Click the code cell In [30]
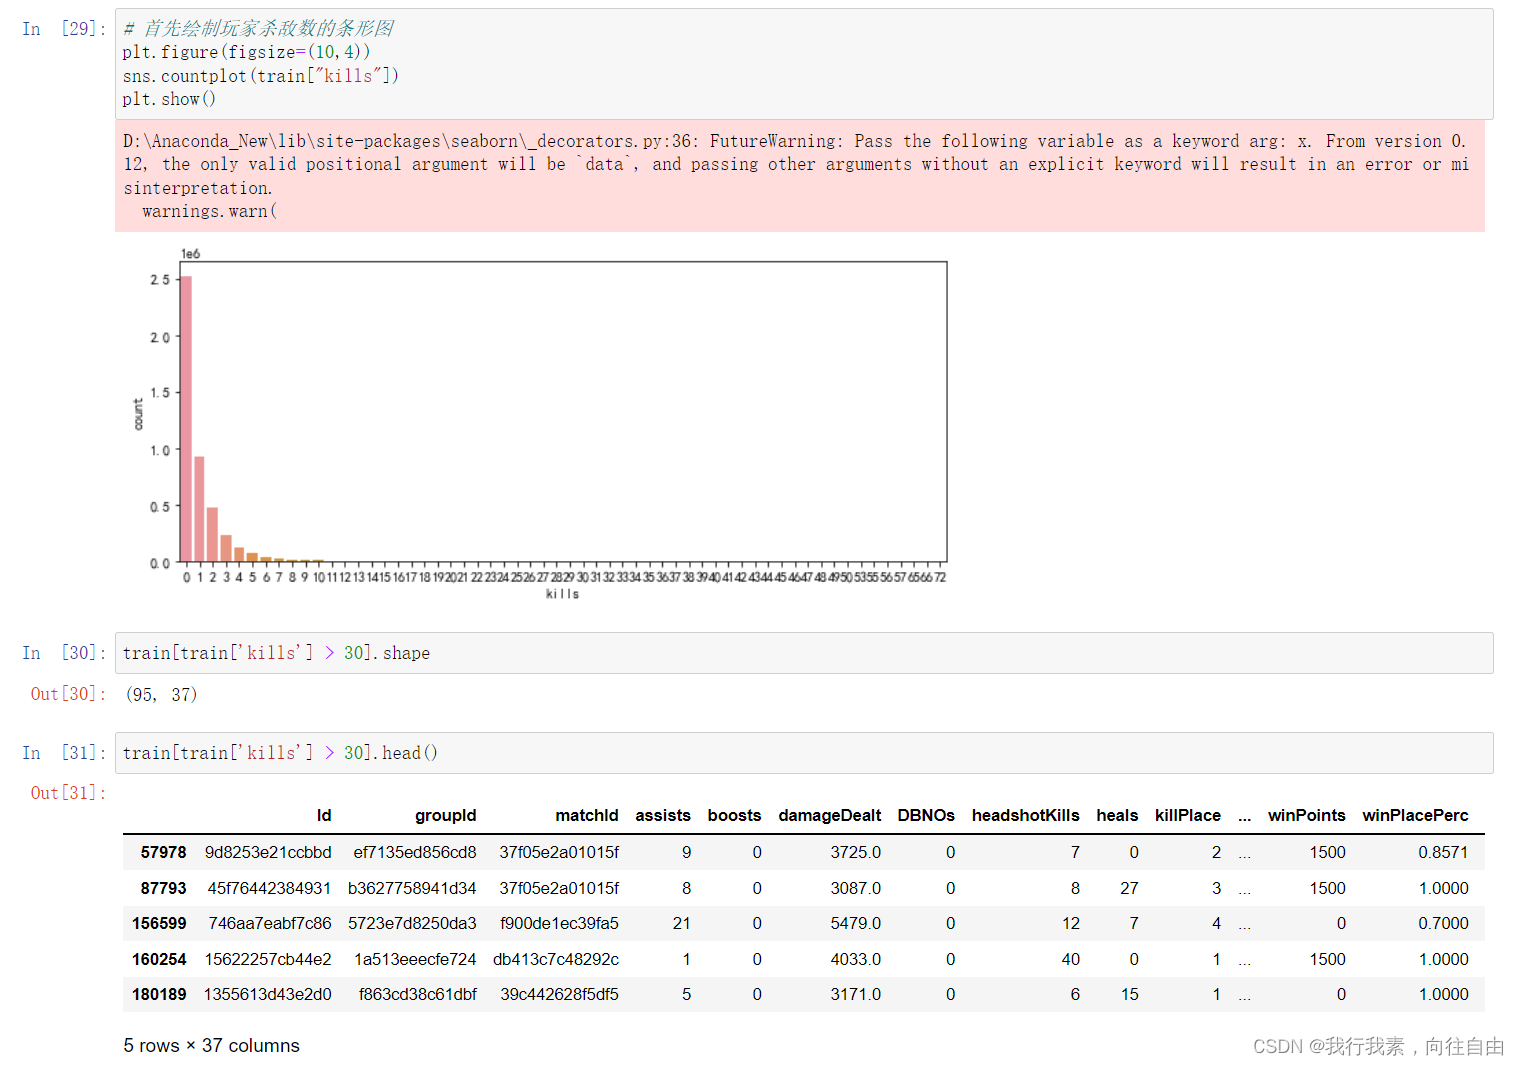The height and width of the screenshot is (1065, 1518). (804, 653)
